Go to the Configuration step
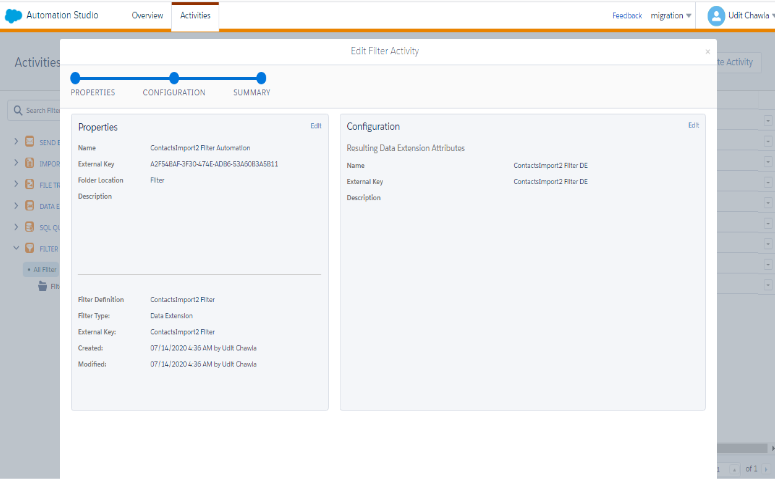The image size is (775, 492). pos(174,78)
